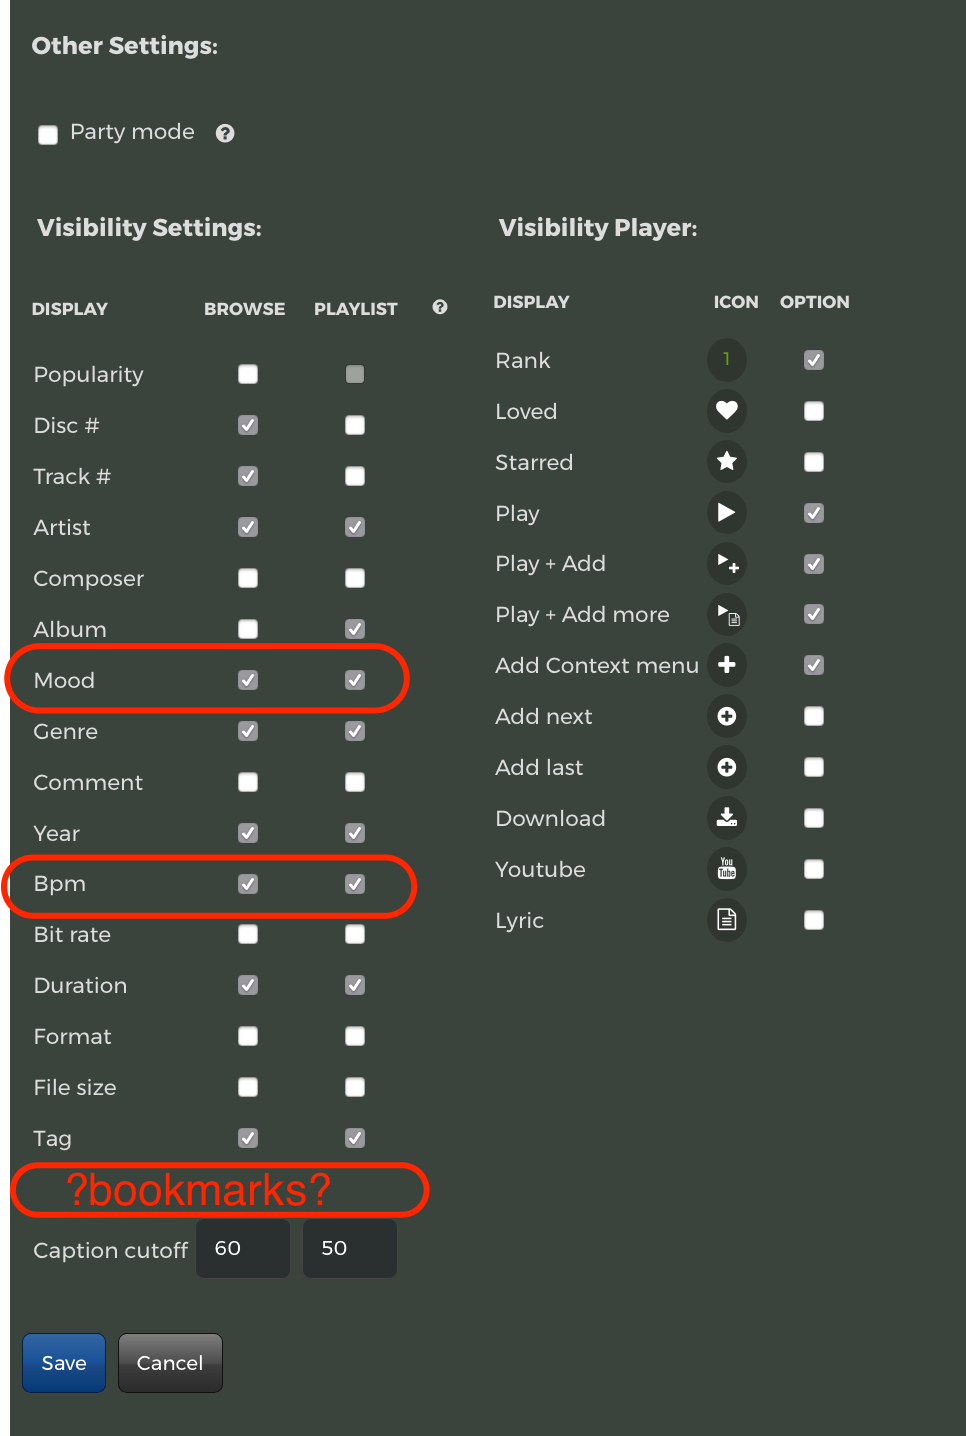Click the Download icon

pos(727,817)
